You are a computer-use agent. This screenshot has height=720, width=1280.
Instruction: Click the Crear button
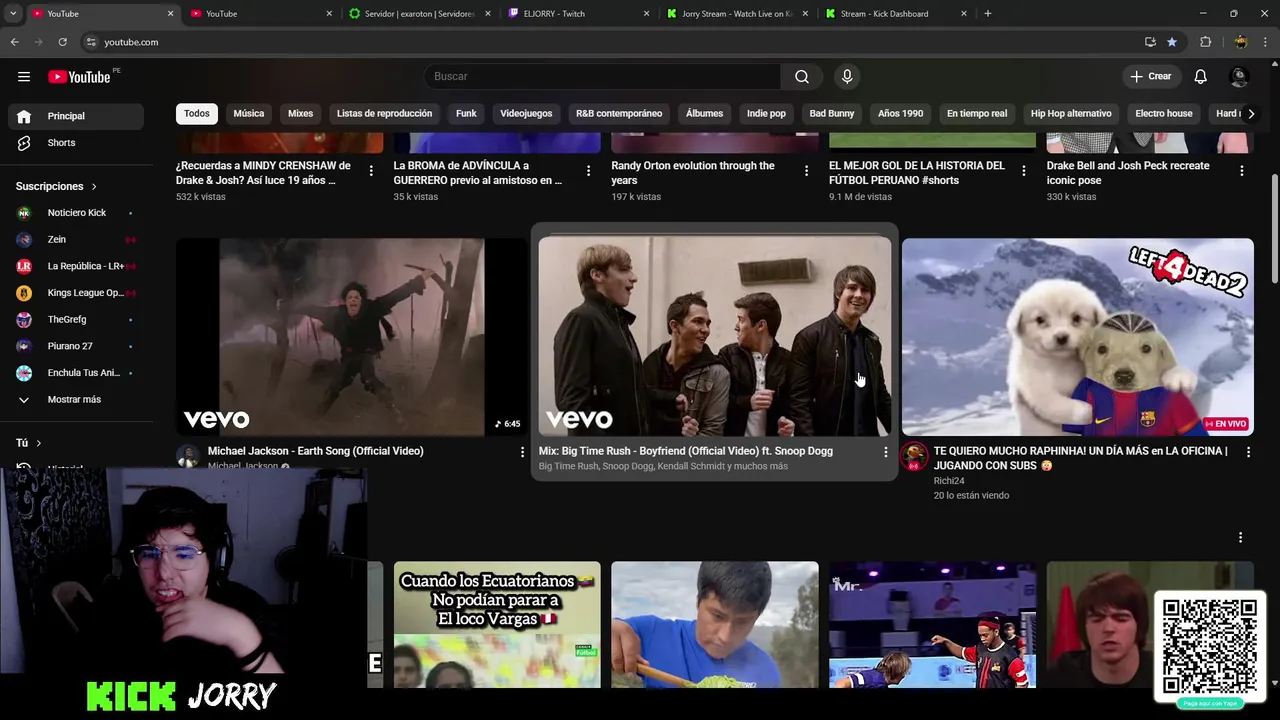click(1150, 77)
